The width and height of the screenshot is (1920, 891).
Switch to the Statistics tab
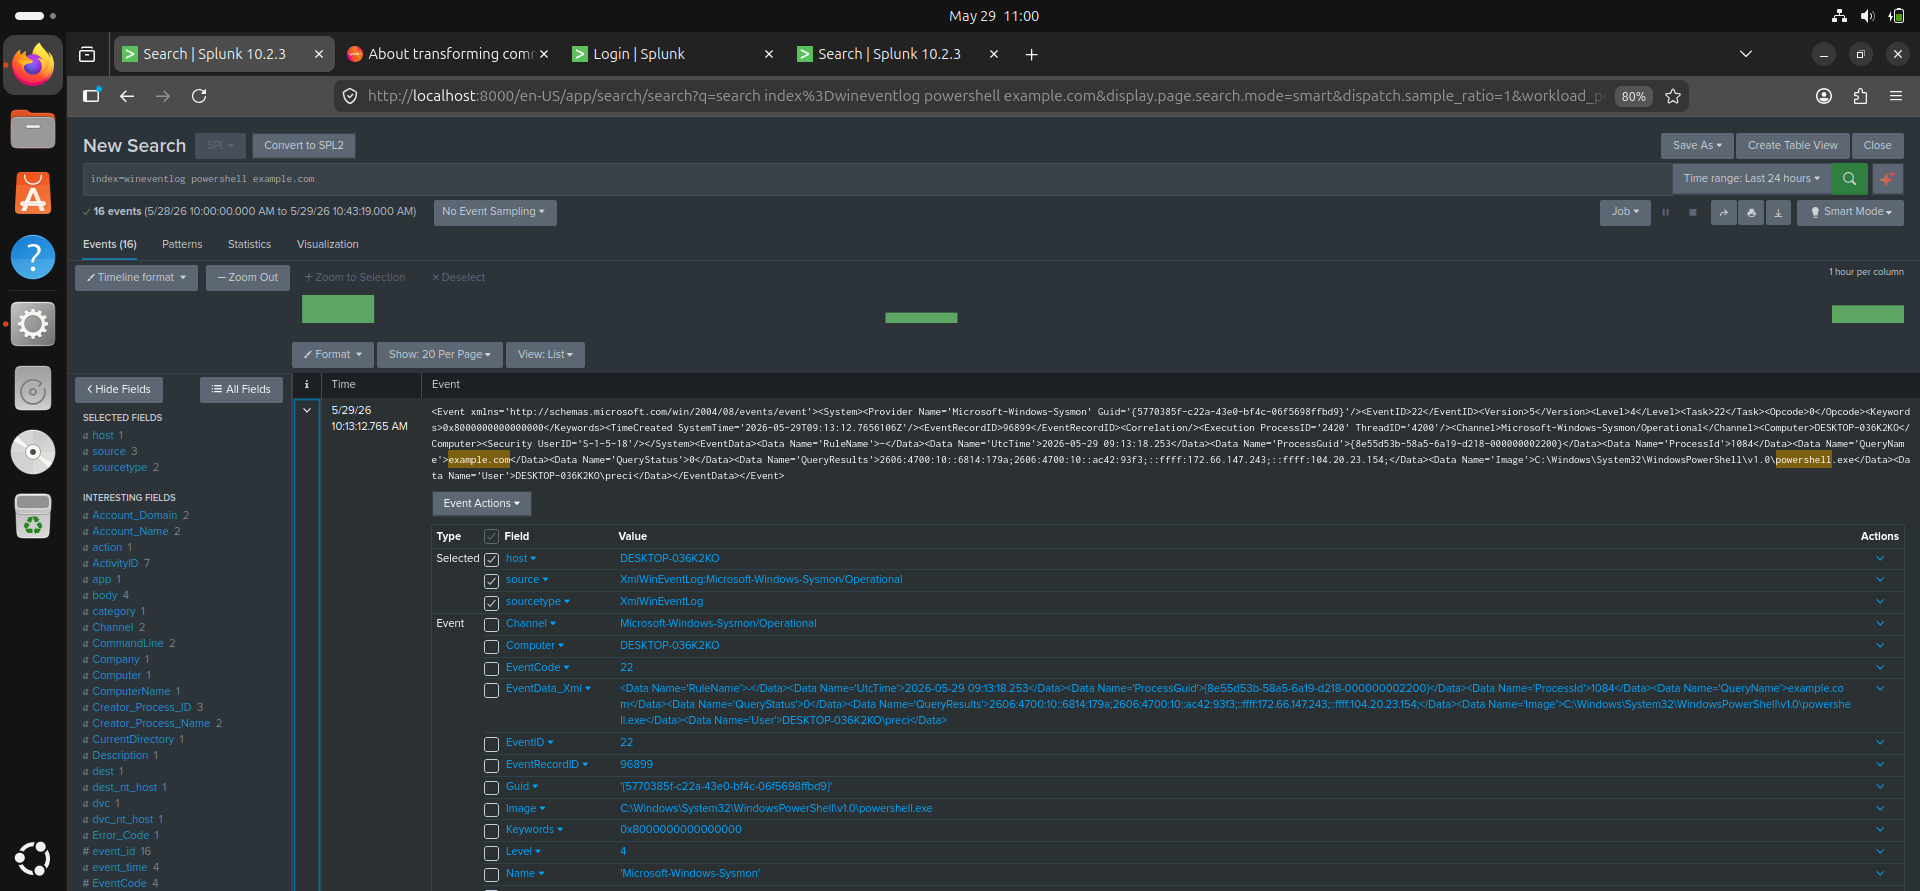[249, 244]
